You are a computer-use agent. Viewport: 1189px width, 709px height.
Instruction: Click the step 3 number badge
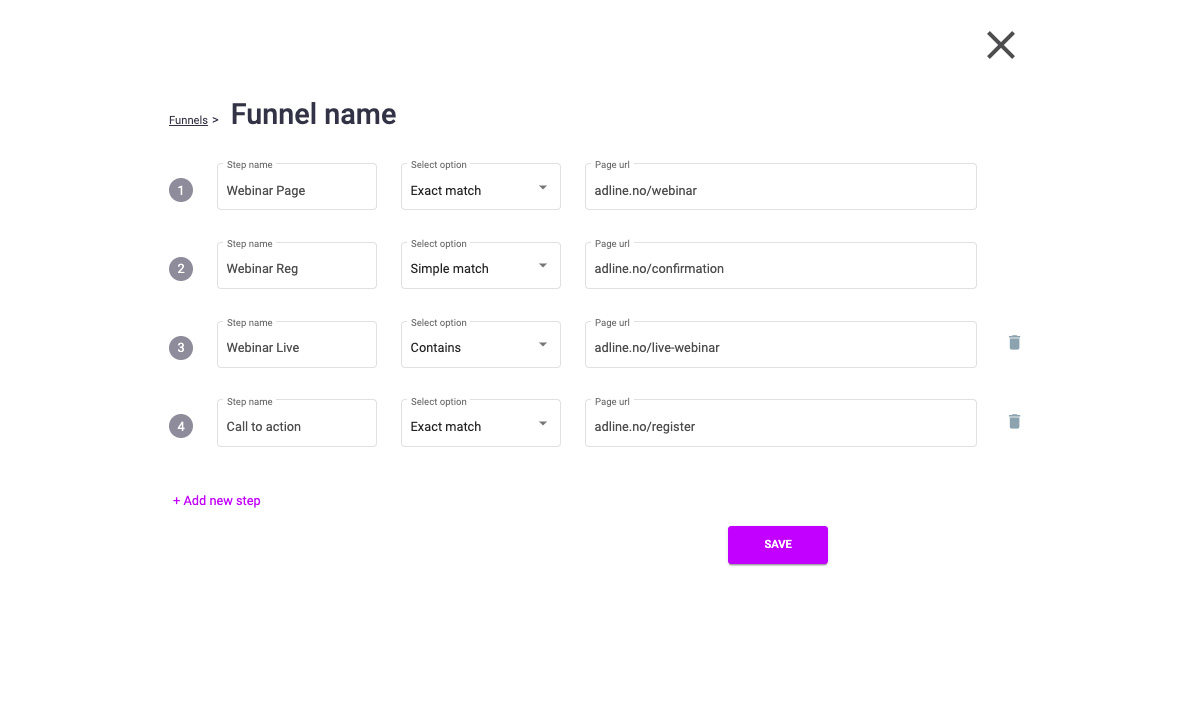coord(181,348)
